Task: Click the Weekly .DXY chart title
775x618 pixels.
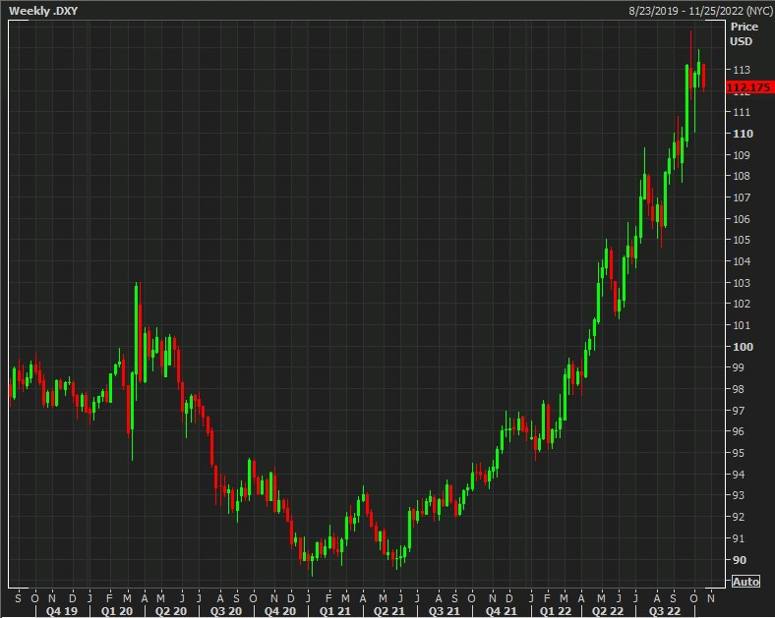Action: (x=44, y=10)
